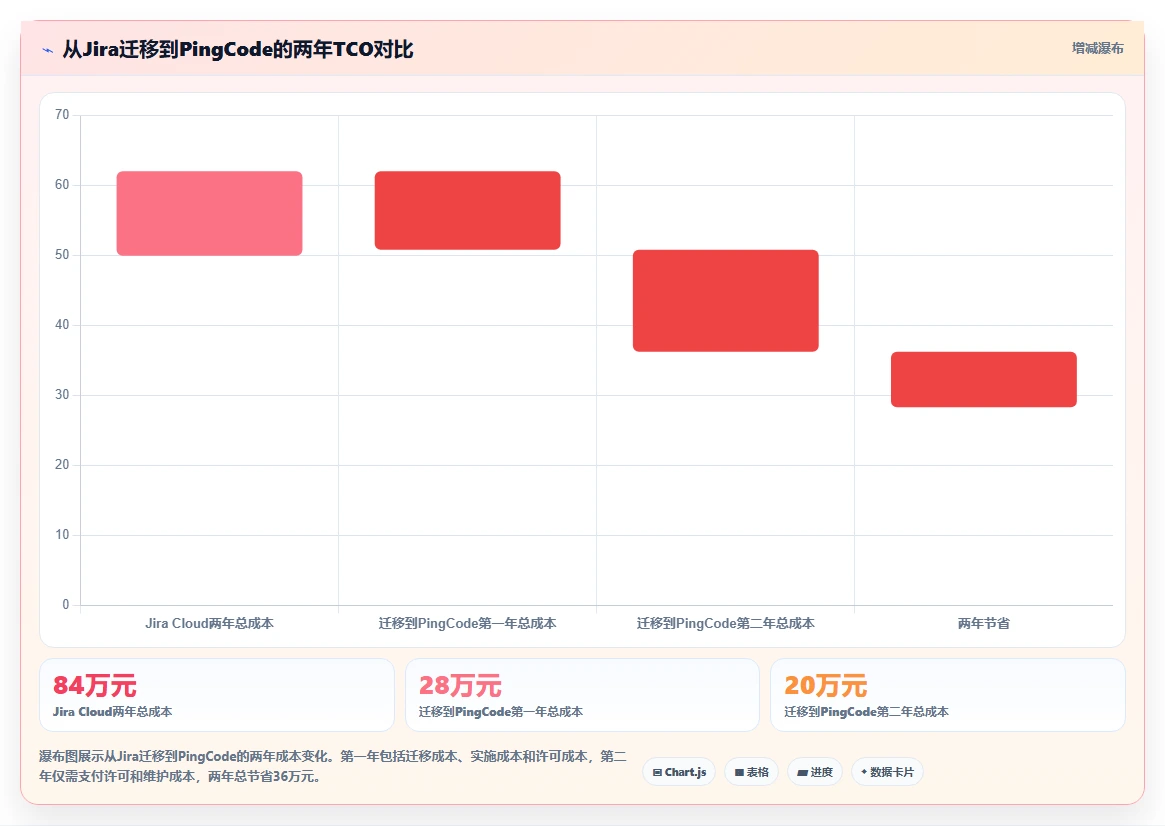Click the red 迁移到PingCode第一年总成本 bar

point(467,210)
